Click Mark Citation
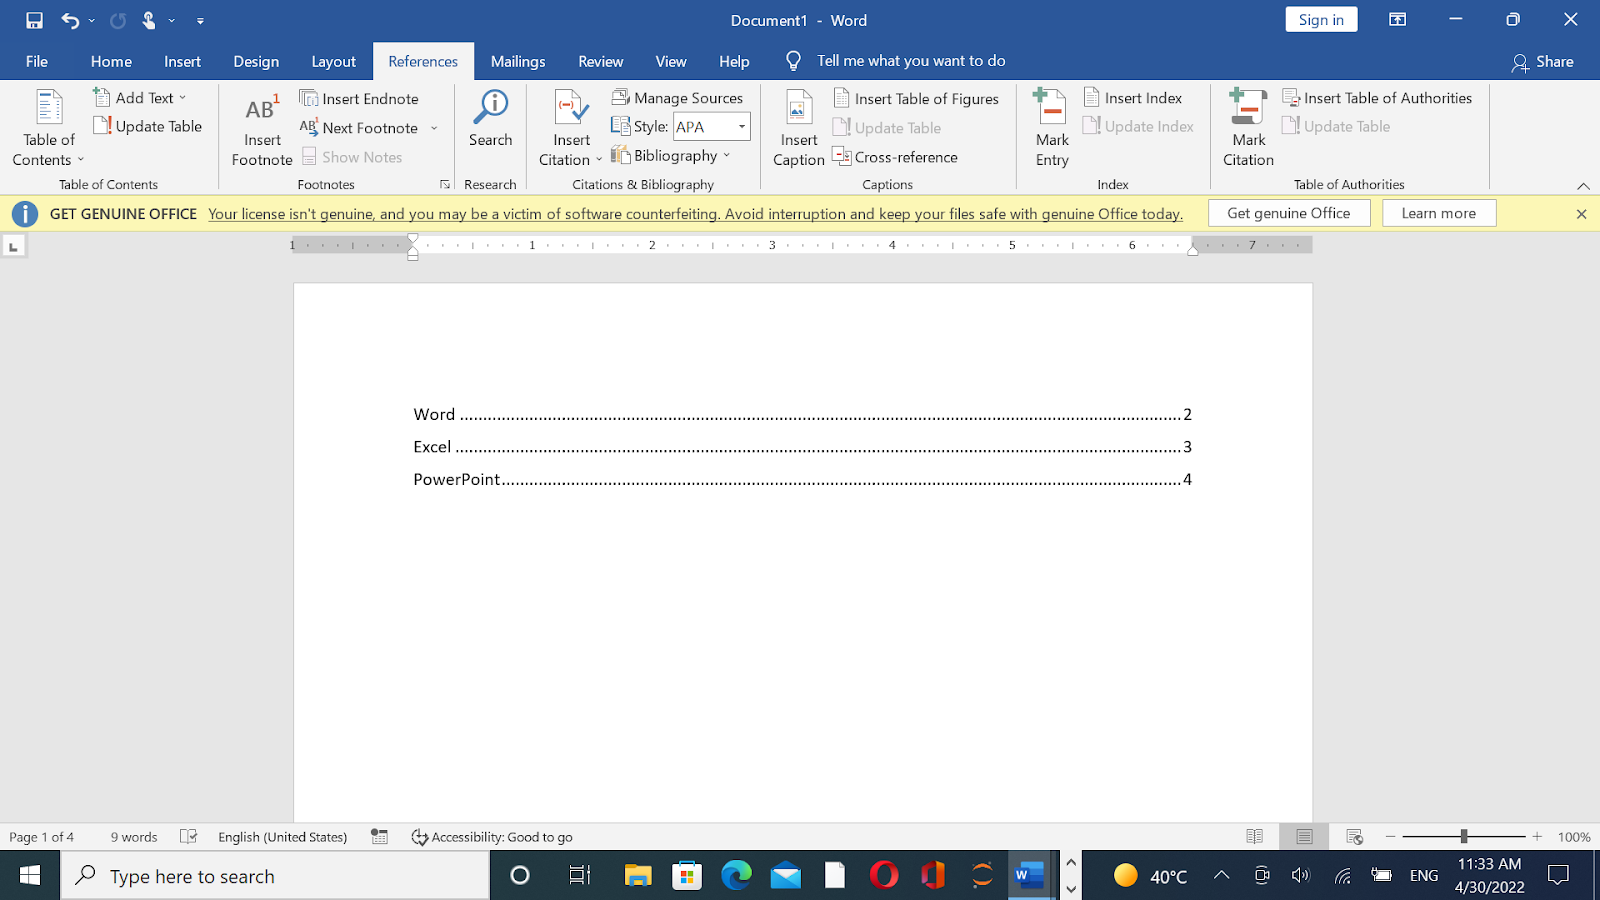Screen dimensions: 1600x900 tap(1248, 129)
